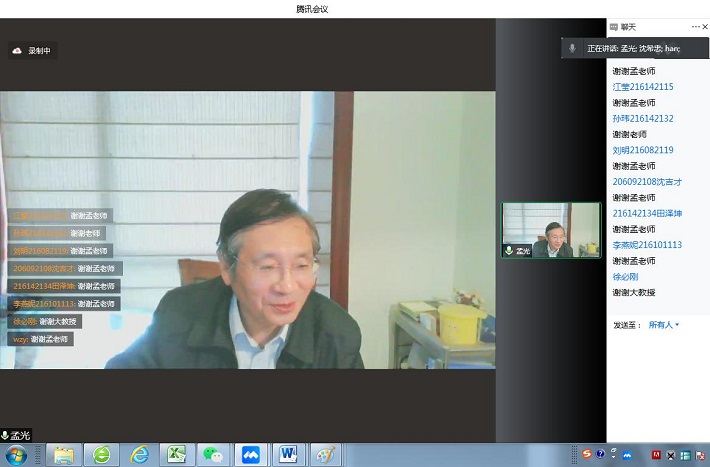Click microphone icon on the video thumbnail
710x467 pixels.
pyautogui.click(x=510, y=251)
